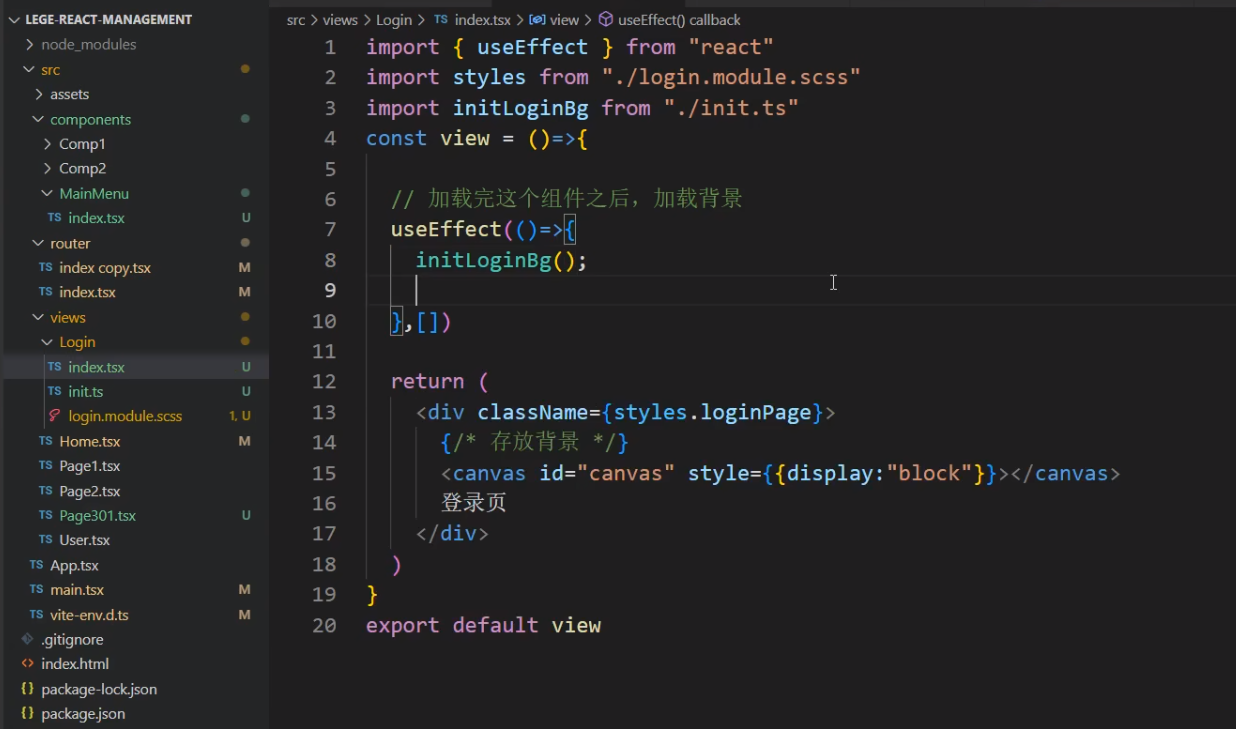Click the TS icon in breadcrumb index.tsx
This screenshot has height=729, width=1236.
(441, 20)
